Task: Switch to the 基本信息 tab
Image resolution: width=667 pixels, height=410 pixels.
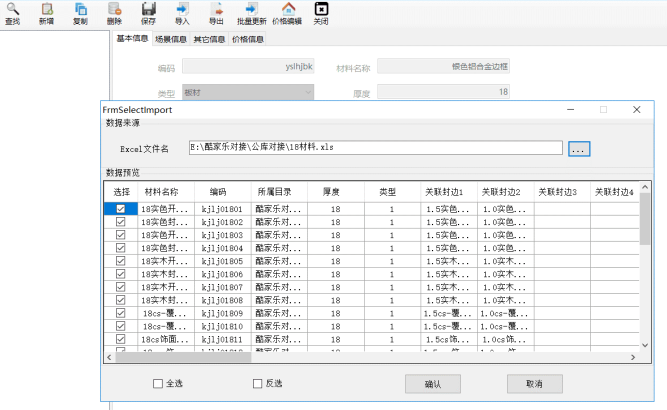Action: pos(132,39)
